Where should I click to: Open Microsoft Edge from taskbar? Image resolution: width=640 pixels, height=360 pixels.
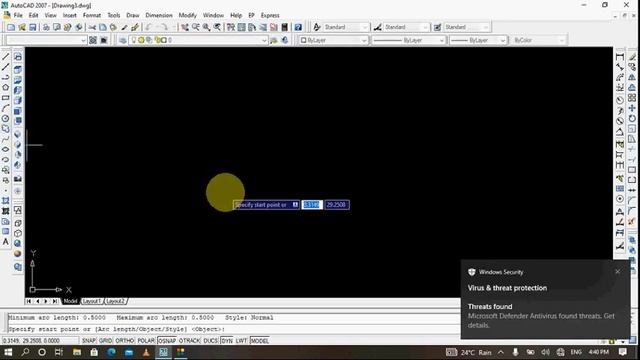coord(111,352)
